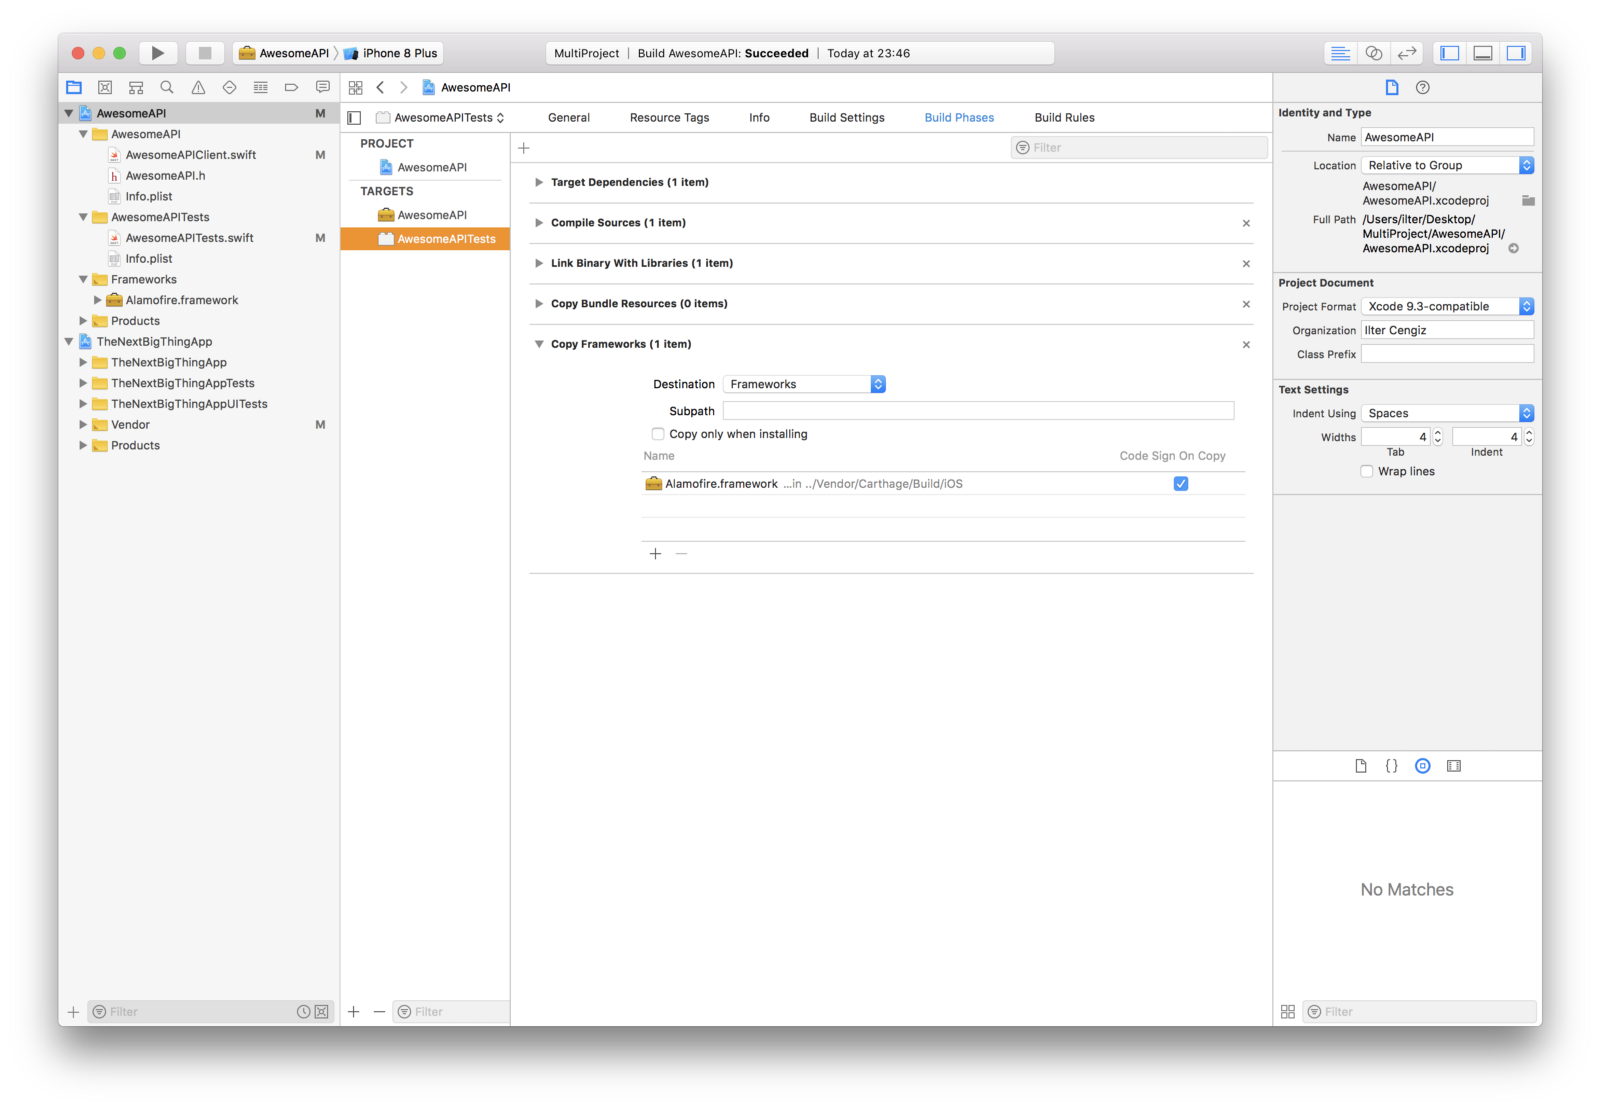The image size is (1600, 1109).
Task: Open the Breakpoint navigator icon
Action: point(291,88)
